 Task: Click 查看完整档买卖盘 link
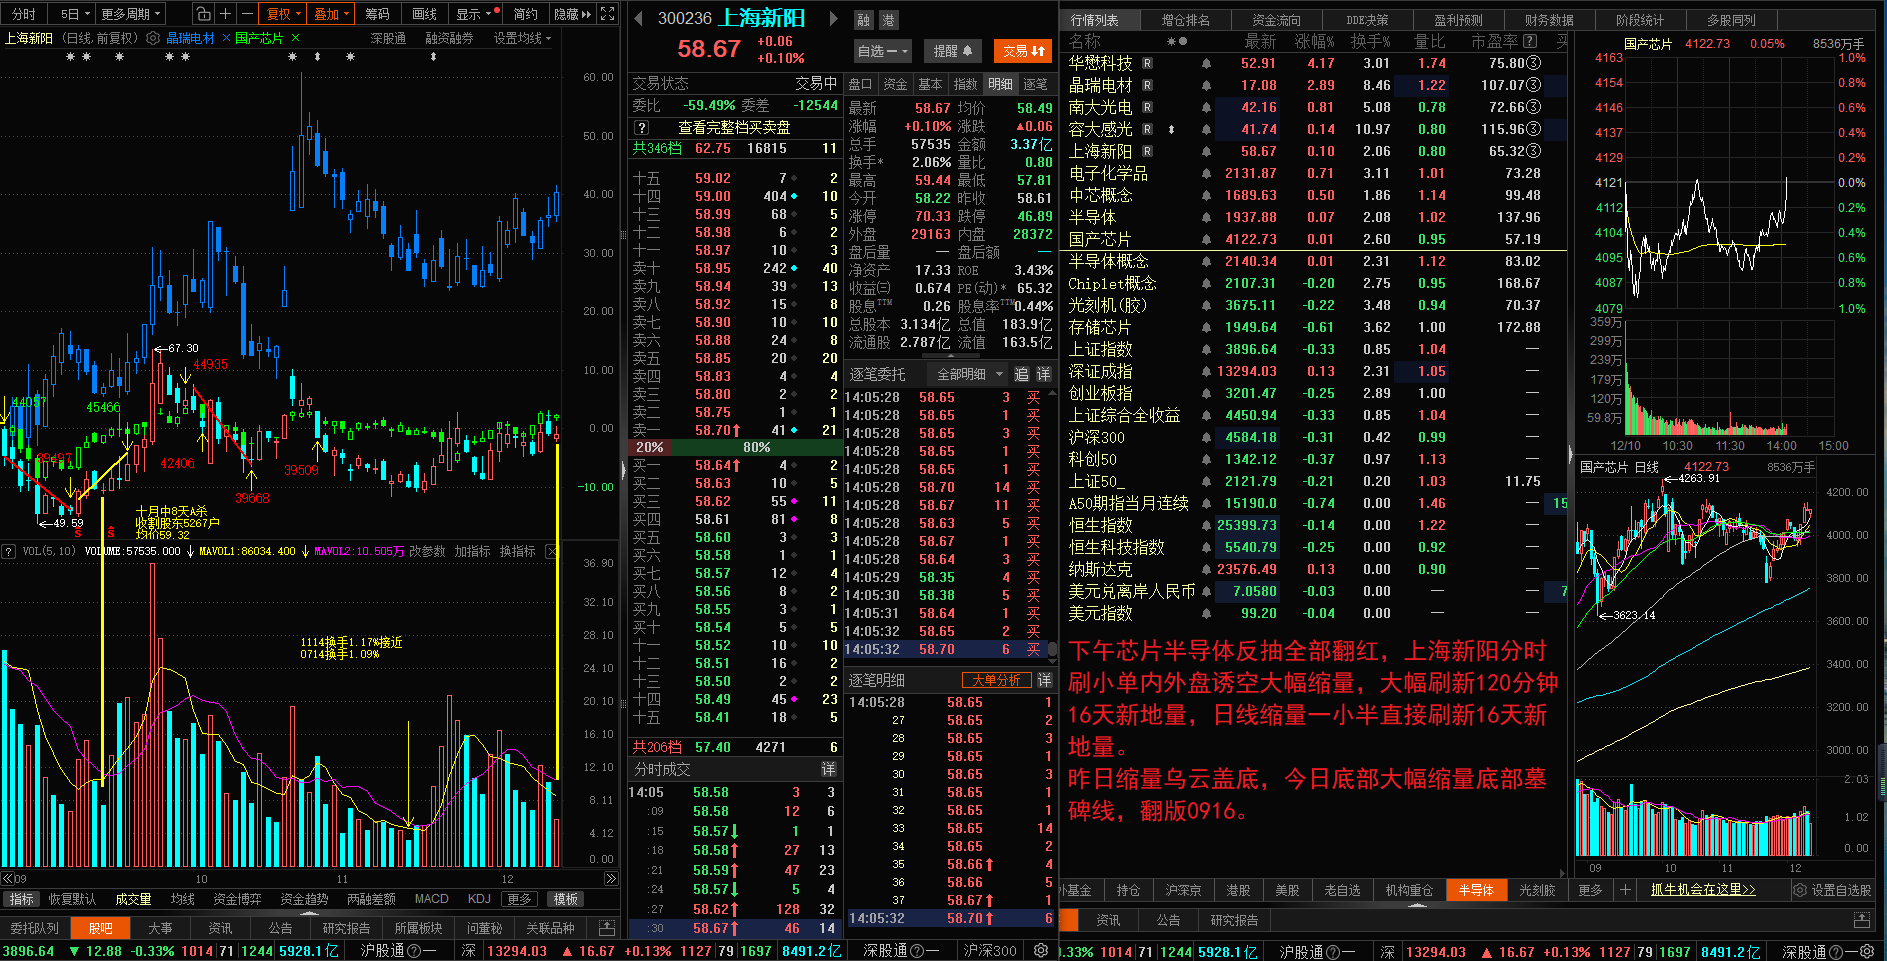coord(734,127)
